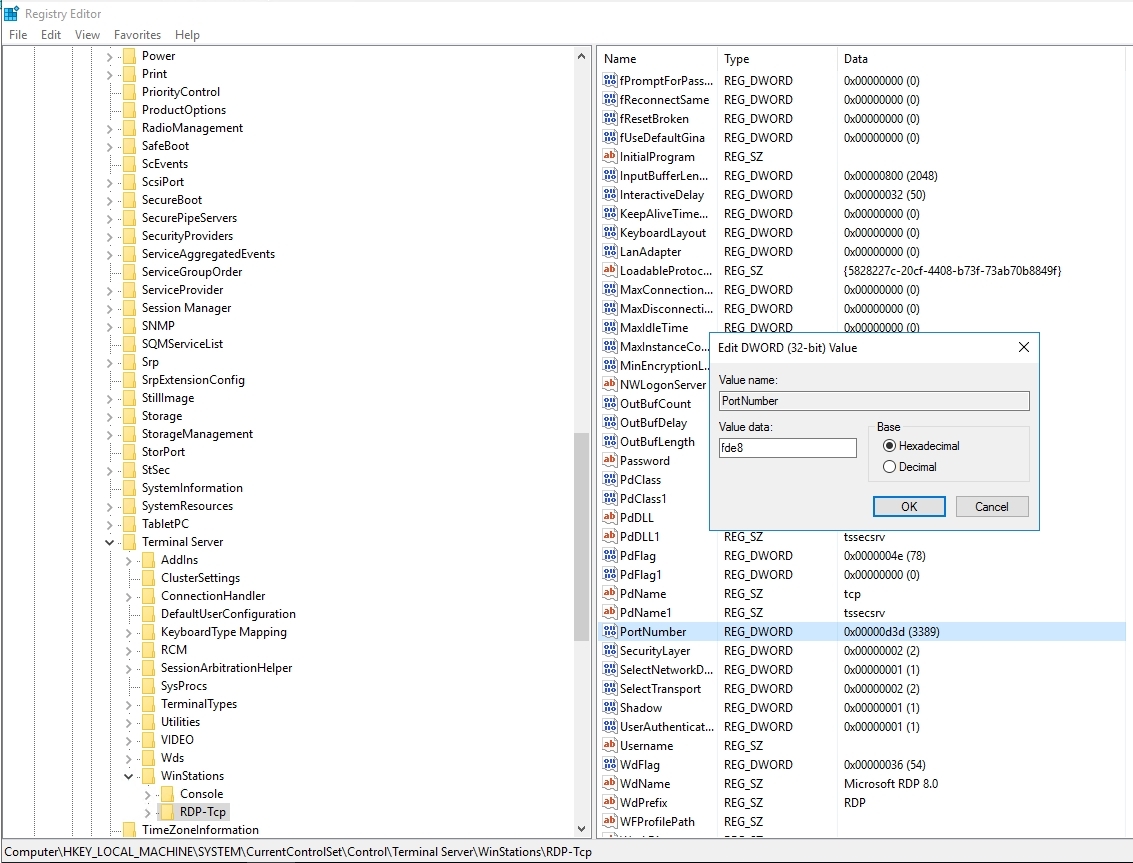Click the Registry Editor app icon in title bar
The height and width of the screenshot is (863, 1133).
(11, 13)
